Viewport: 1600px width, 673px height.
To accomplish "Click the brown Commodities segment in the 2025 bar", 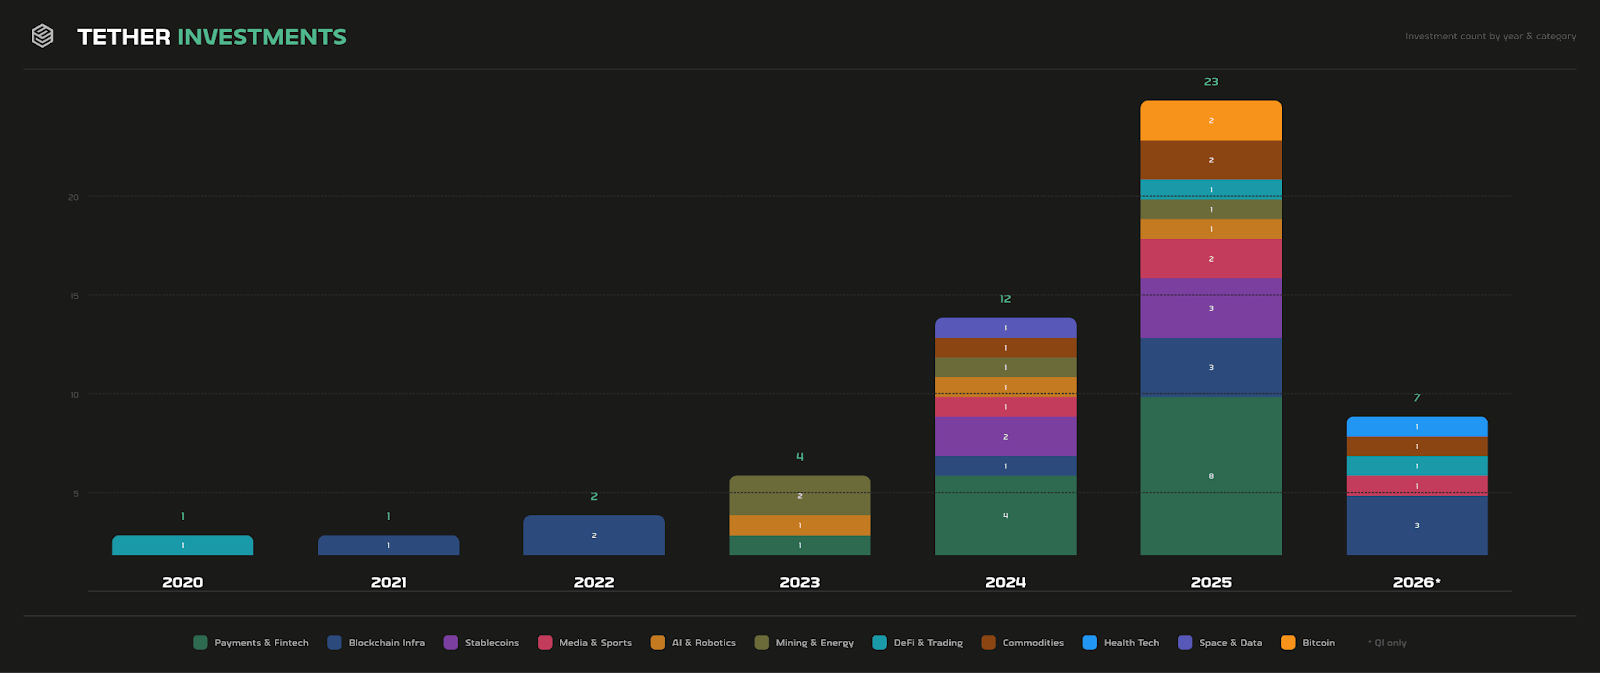I will [x=1211, y=160].
